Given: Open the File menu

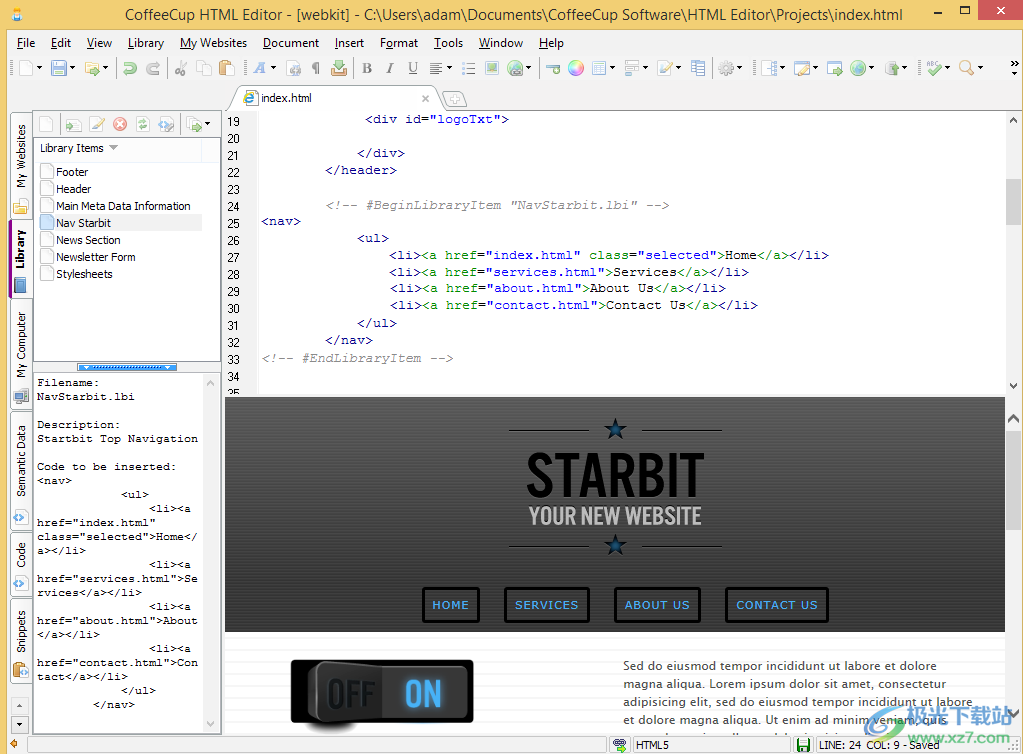Looking at the screenshot, I should pyautogui.click(x=26, y=43).
